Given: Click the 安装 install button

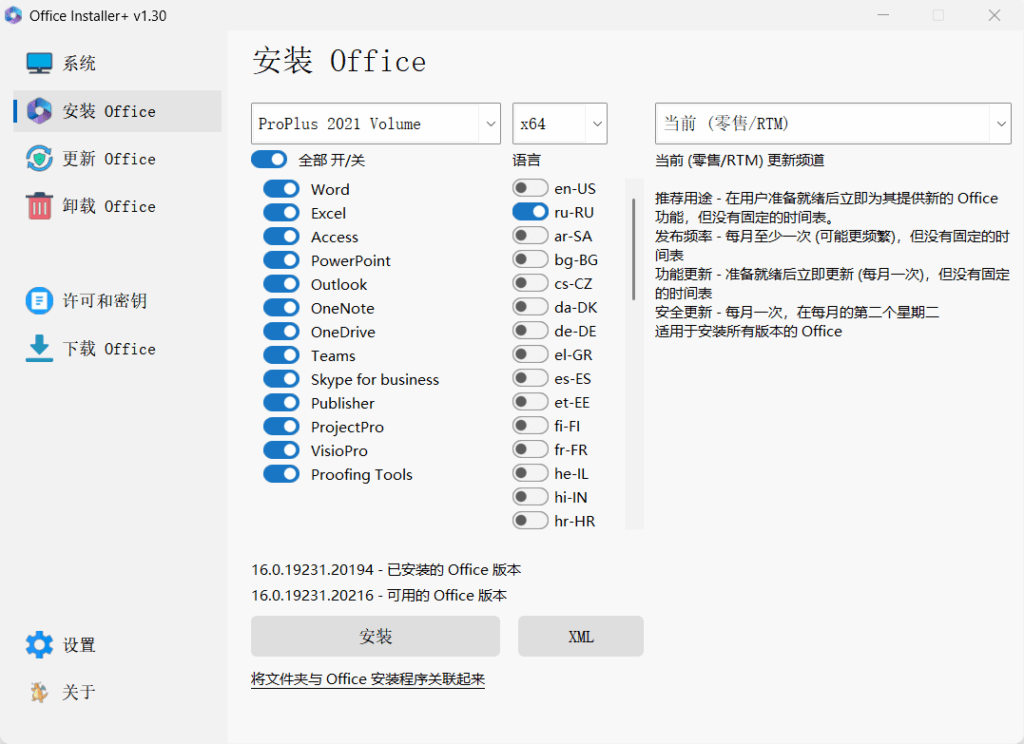Looking at the screenshot, I should pyautogui.click(x=375, y=636).
